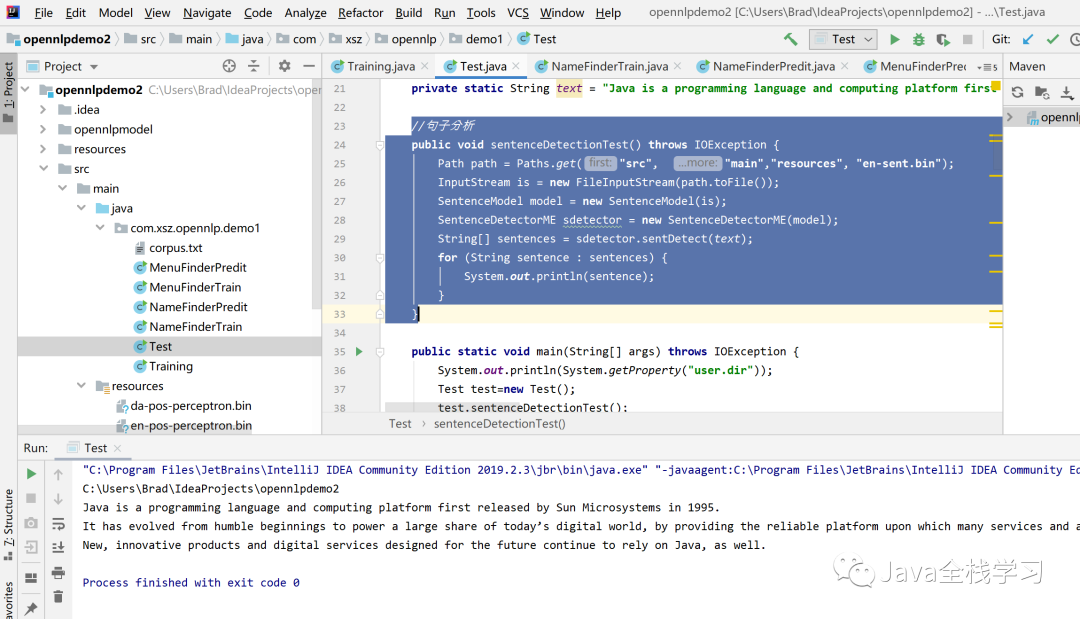Clear console output with trash icon
The width and height of the screenshot is (1080, 619).
[x=59, y=597]
